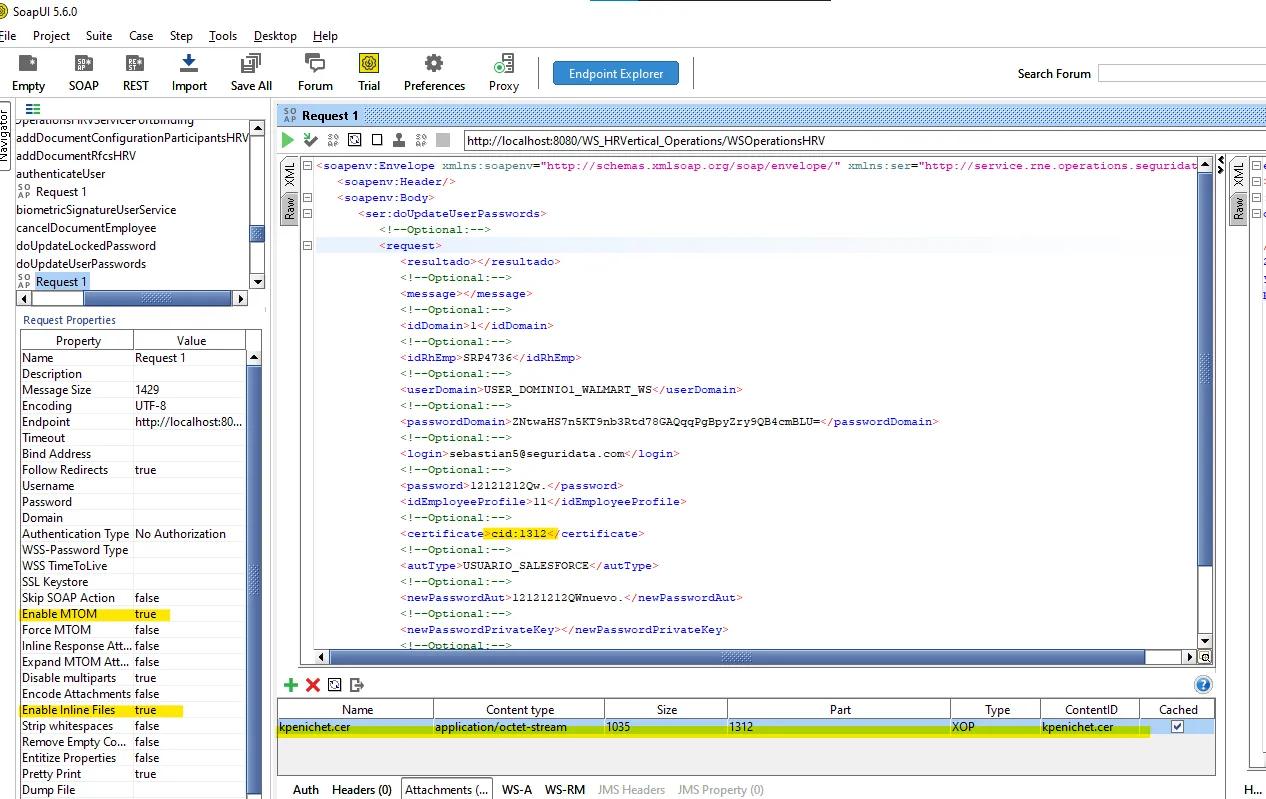Switch to the Headers (0) tab
This screenshot has width=1266, height=799.
tap(361, 789)
